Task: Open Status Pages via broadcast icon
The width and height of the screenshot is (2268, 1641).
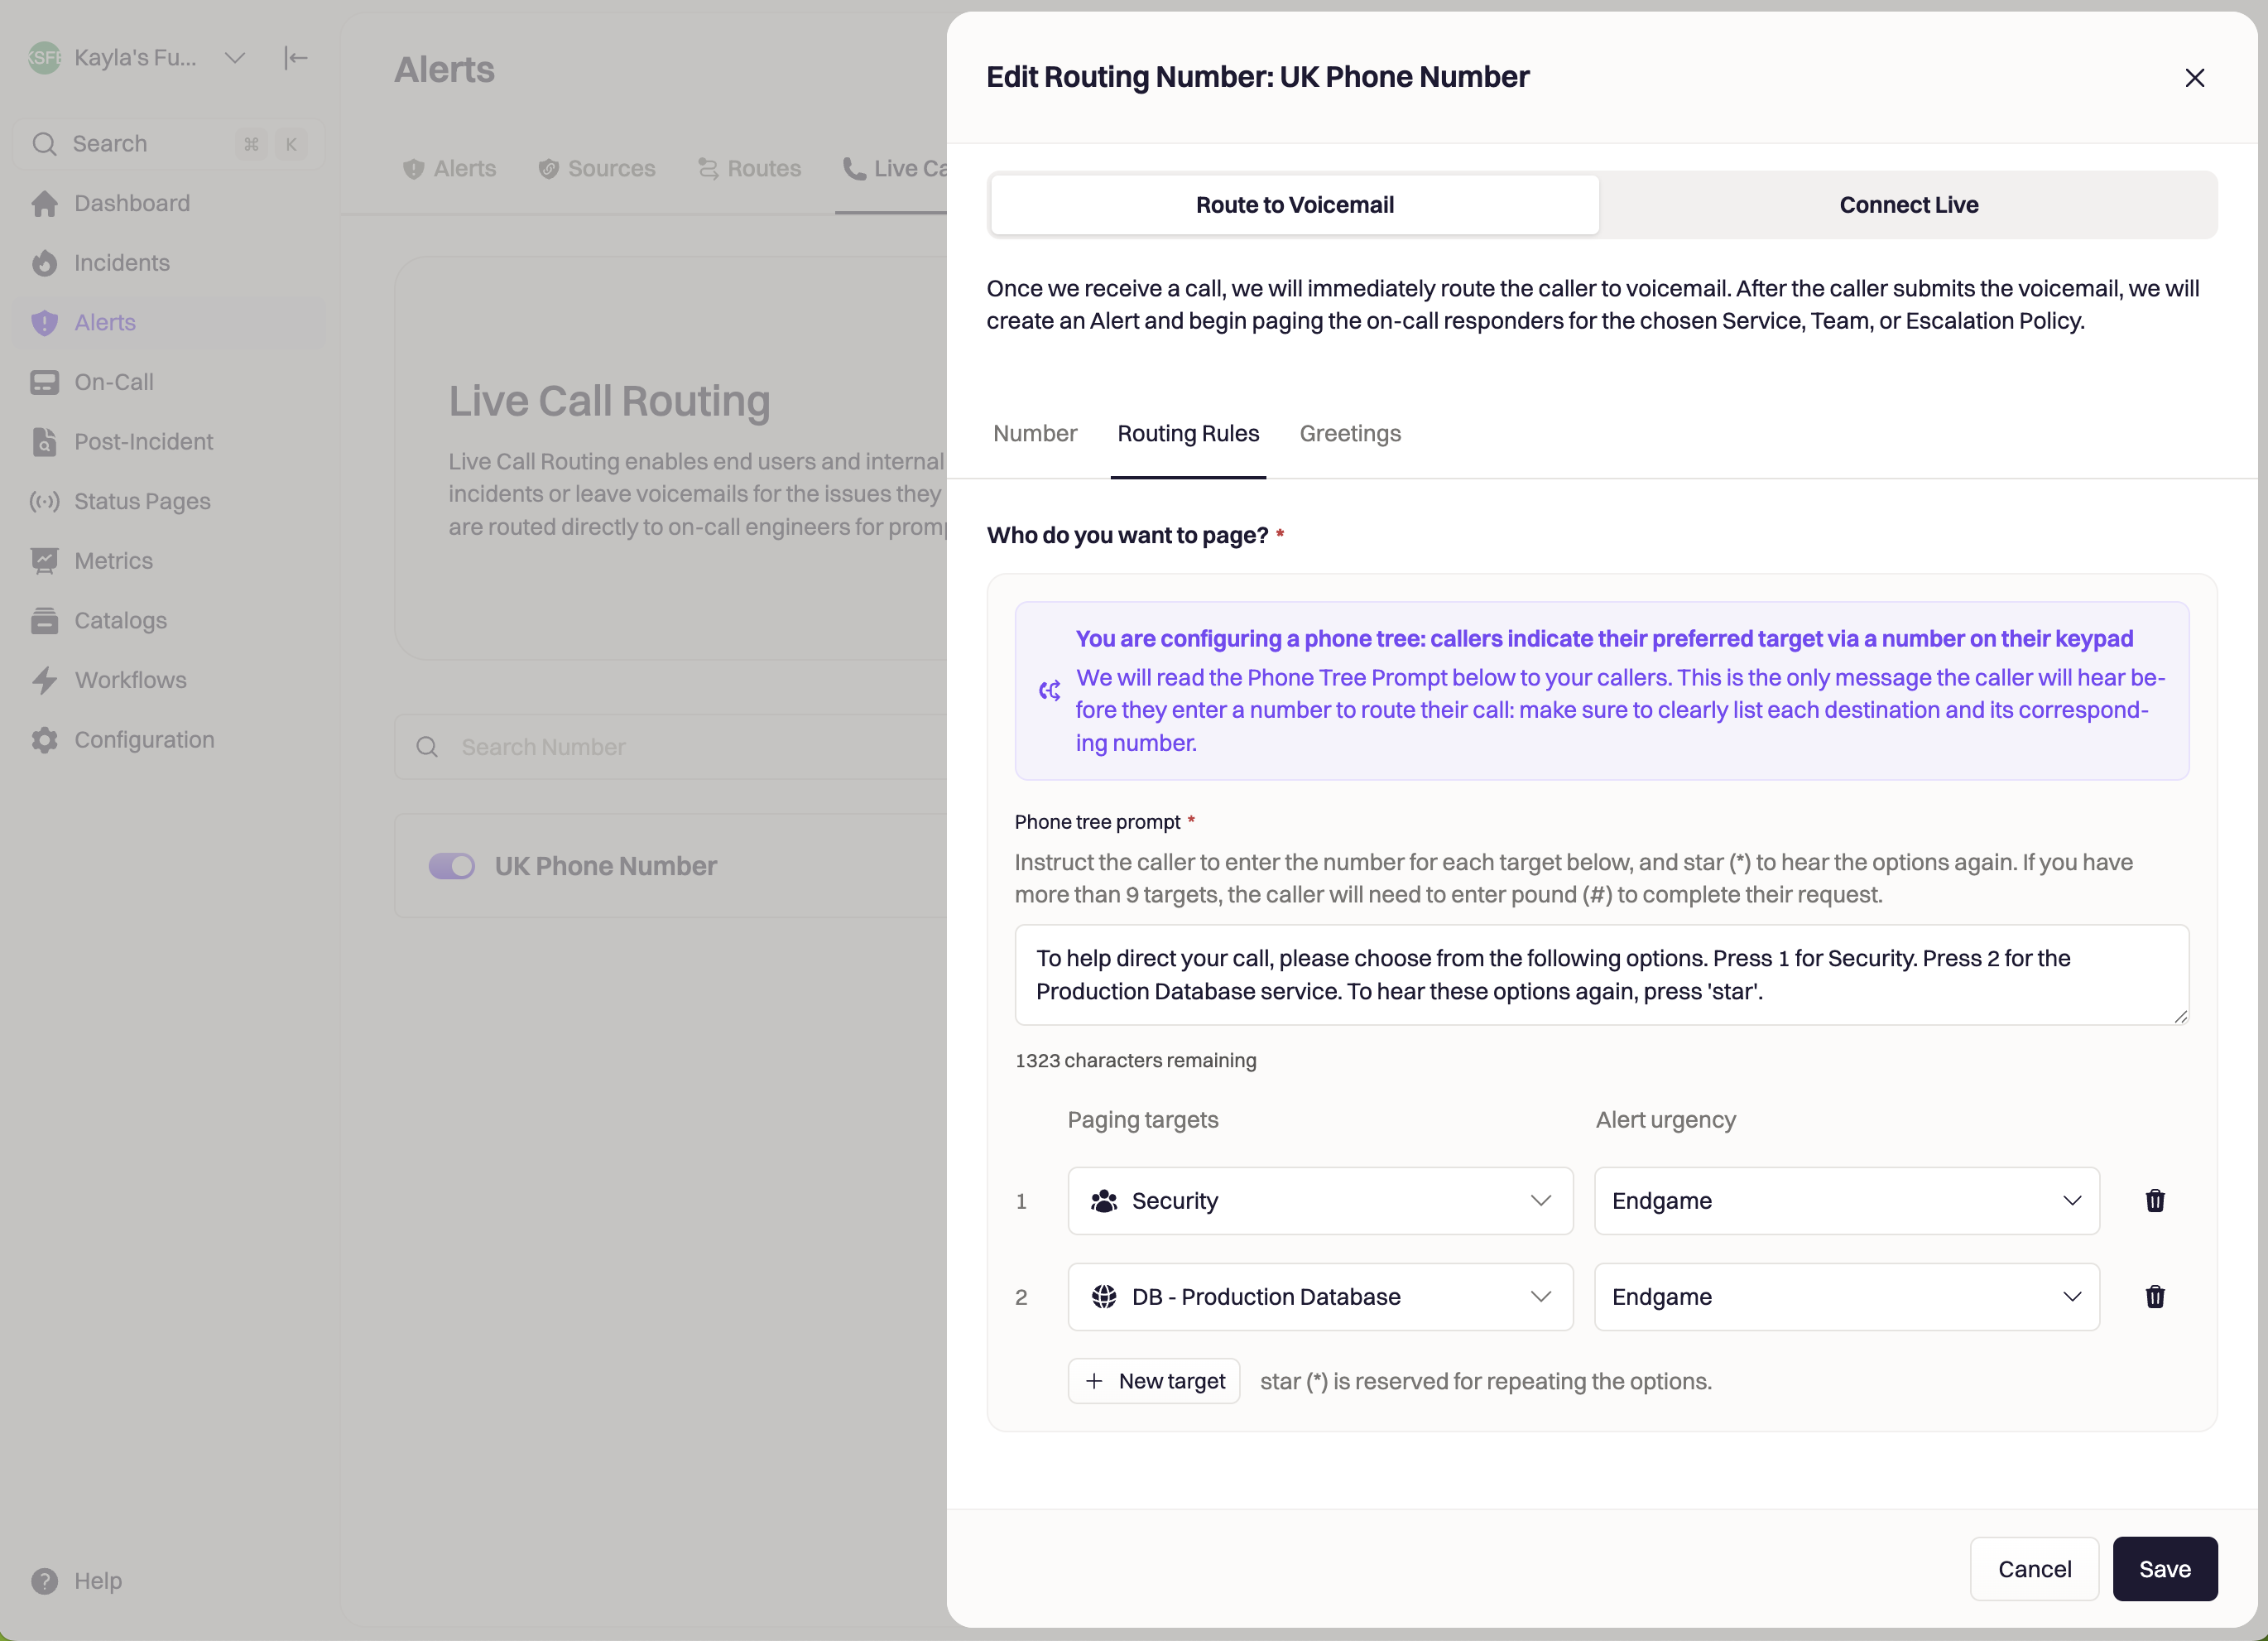Action: click(x=44, y=501)
